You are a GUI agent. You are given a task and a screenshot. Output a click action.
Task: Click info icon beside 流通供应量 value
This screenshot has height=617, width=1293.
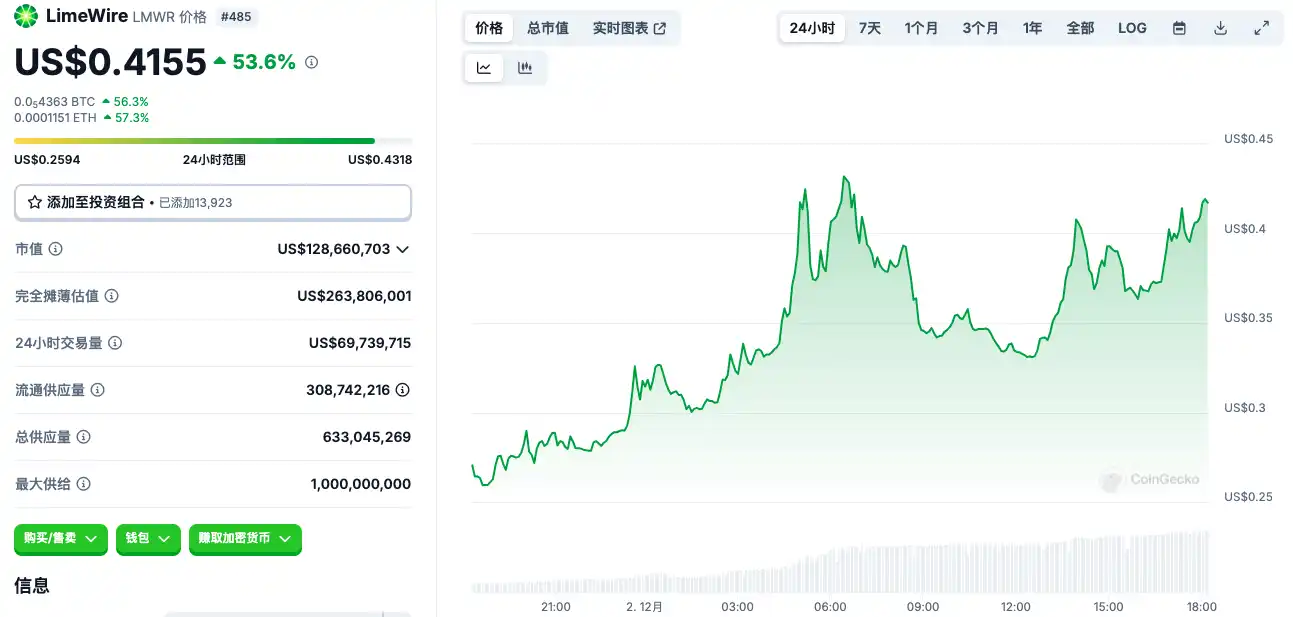tap(402, 390)
